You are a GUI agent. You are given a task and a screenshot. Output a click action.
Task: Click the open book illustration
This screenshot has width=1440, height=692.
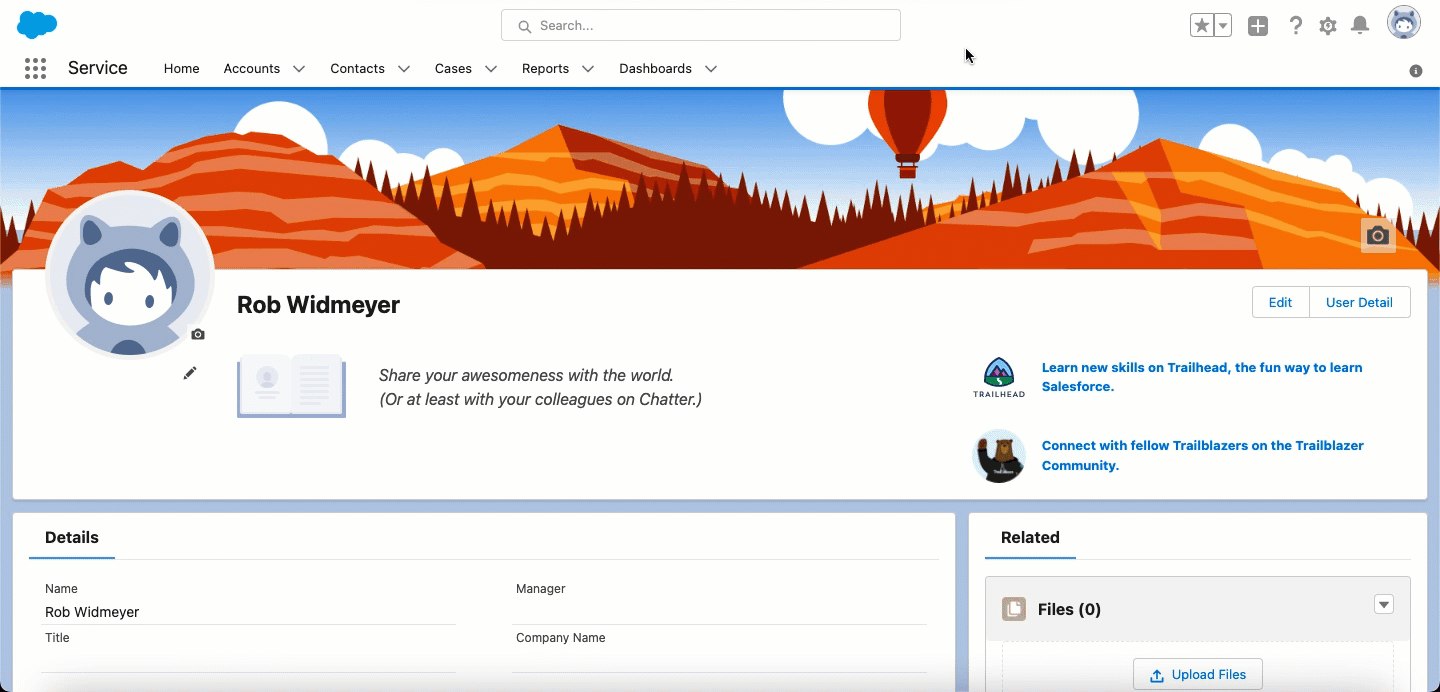291,386
